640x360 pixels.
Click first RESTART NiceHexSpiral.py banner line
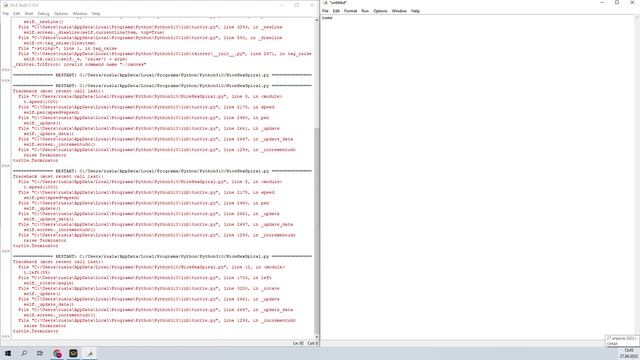[x=162, y=75]
